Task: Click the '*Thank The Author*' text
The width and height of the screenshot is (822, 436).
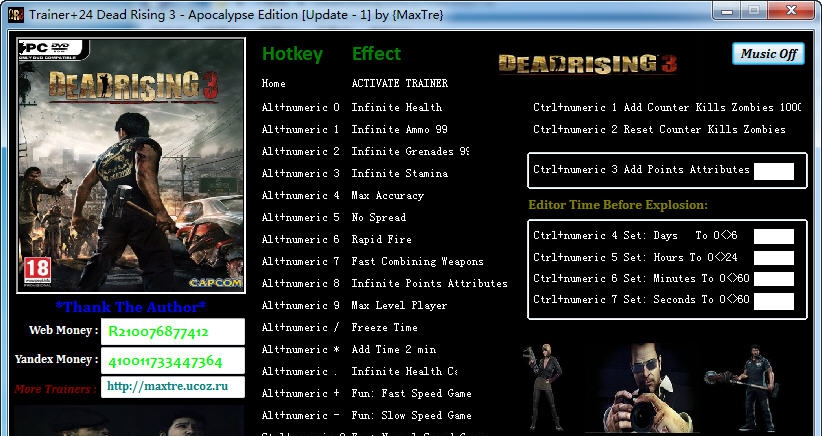Action: (x=131, y=307)
